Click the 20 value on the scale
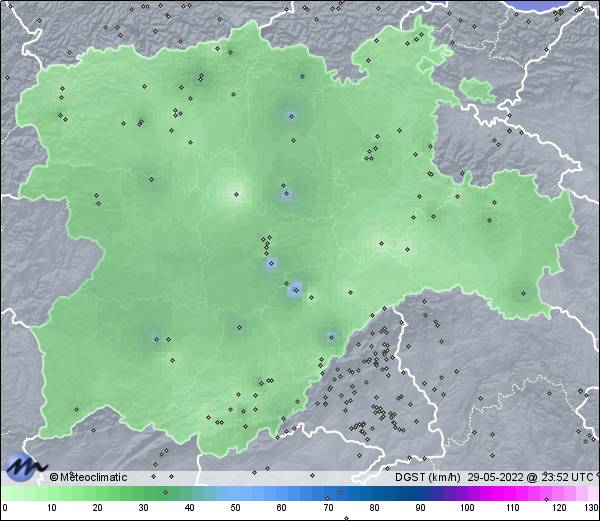 98,508
